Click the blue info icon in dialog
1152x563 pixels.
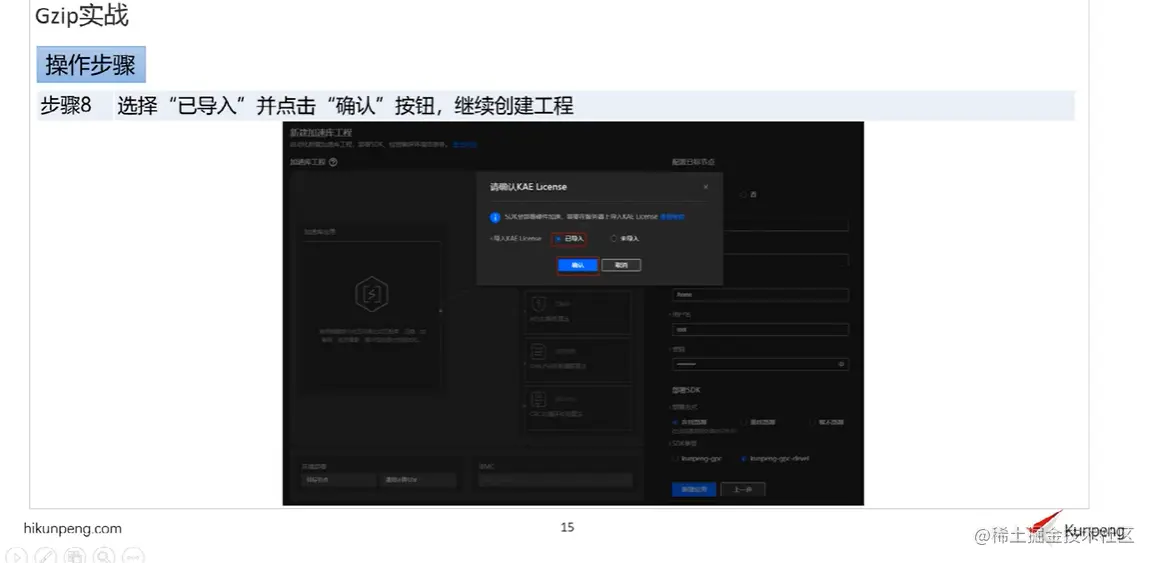[x=494, y=218]
